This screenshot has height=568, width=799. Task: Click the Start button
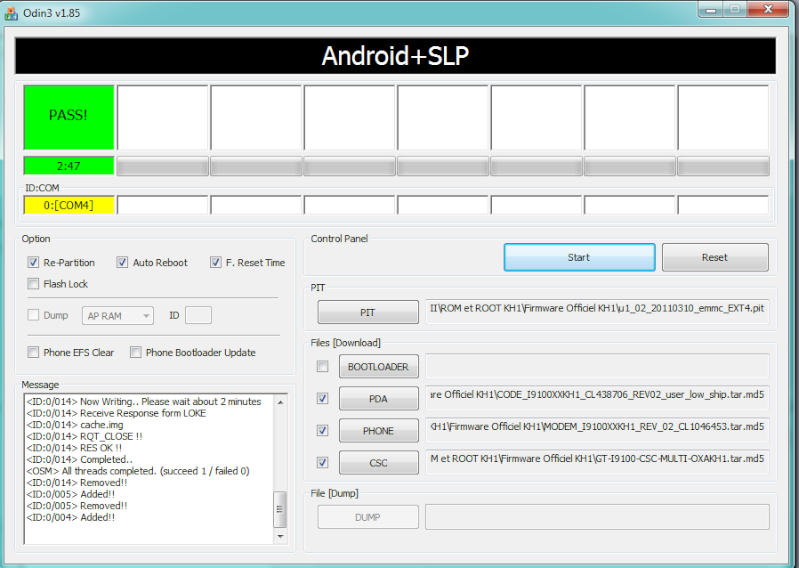click(x=579, y=257)
